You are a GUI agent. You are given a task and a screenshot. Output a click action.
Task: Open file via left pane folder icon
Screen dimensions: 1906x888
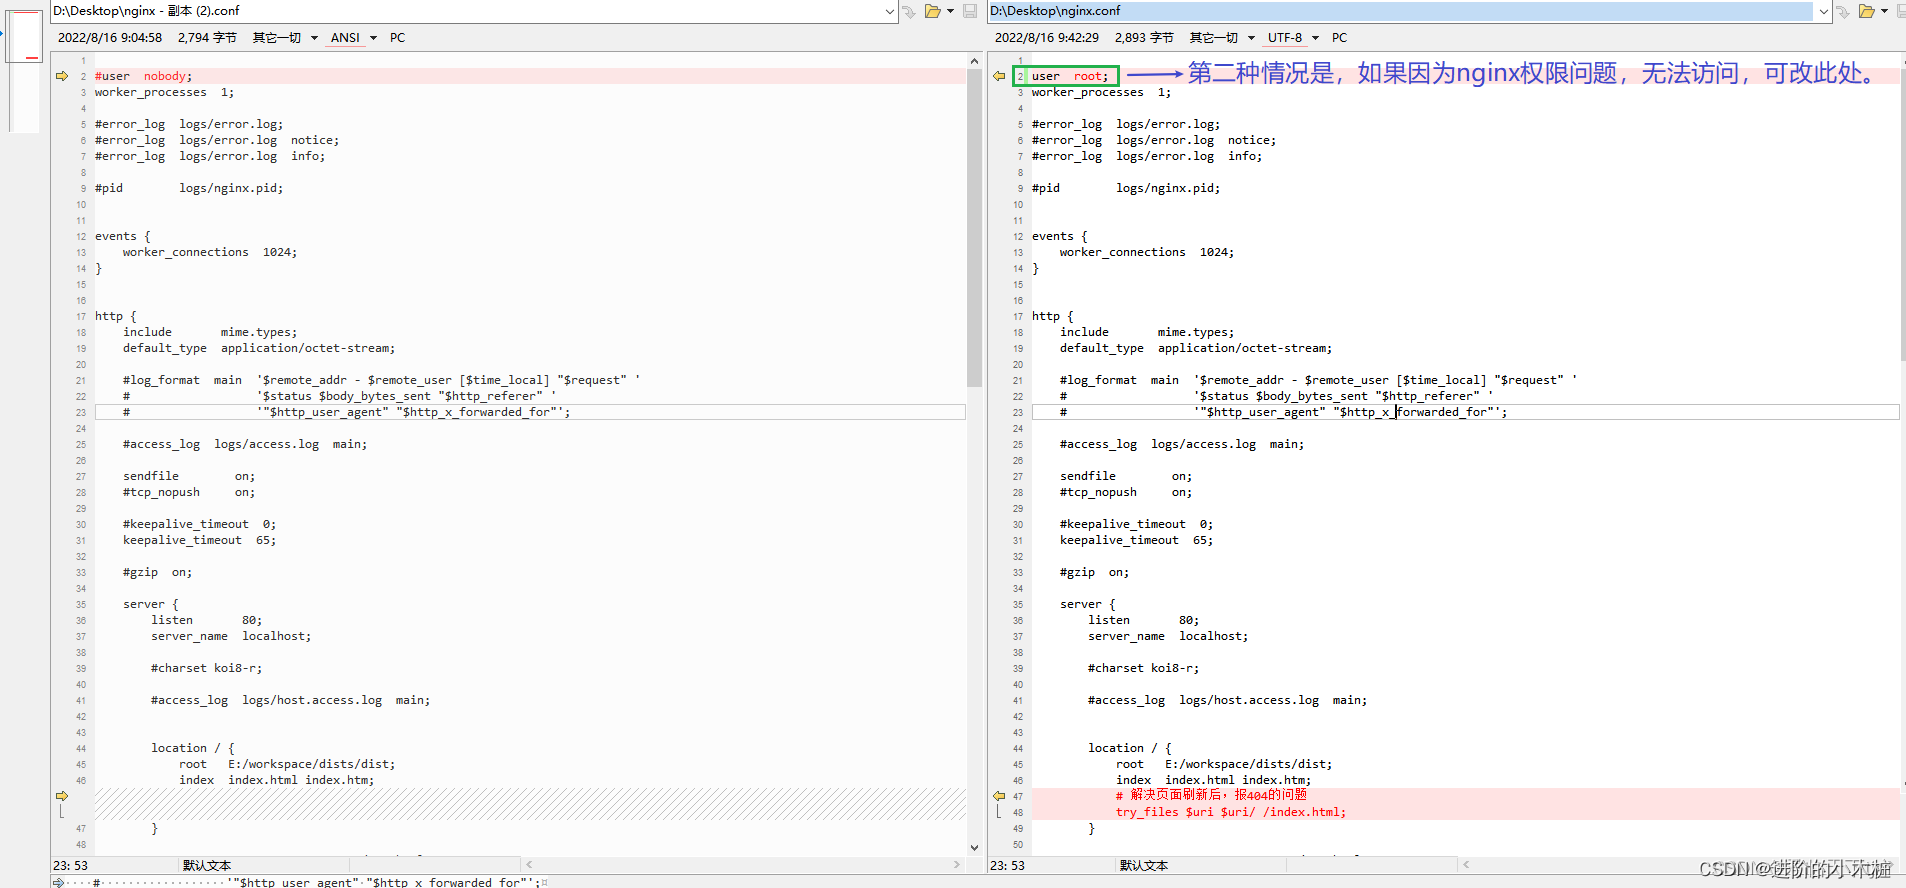point(932,11)
